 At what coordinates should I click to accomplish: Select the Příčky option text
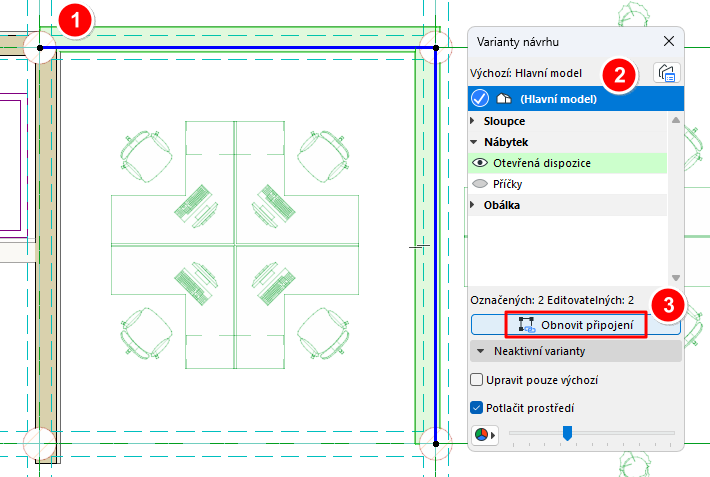(x=508, y=184)
